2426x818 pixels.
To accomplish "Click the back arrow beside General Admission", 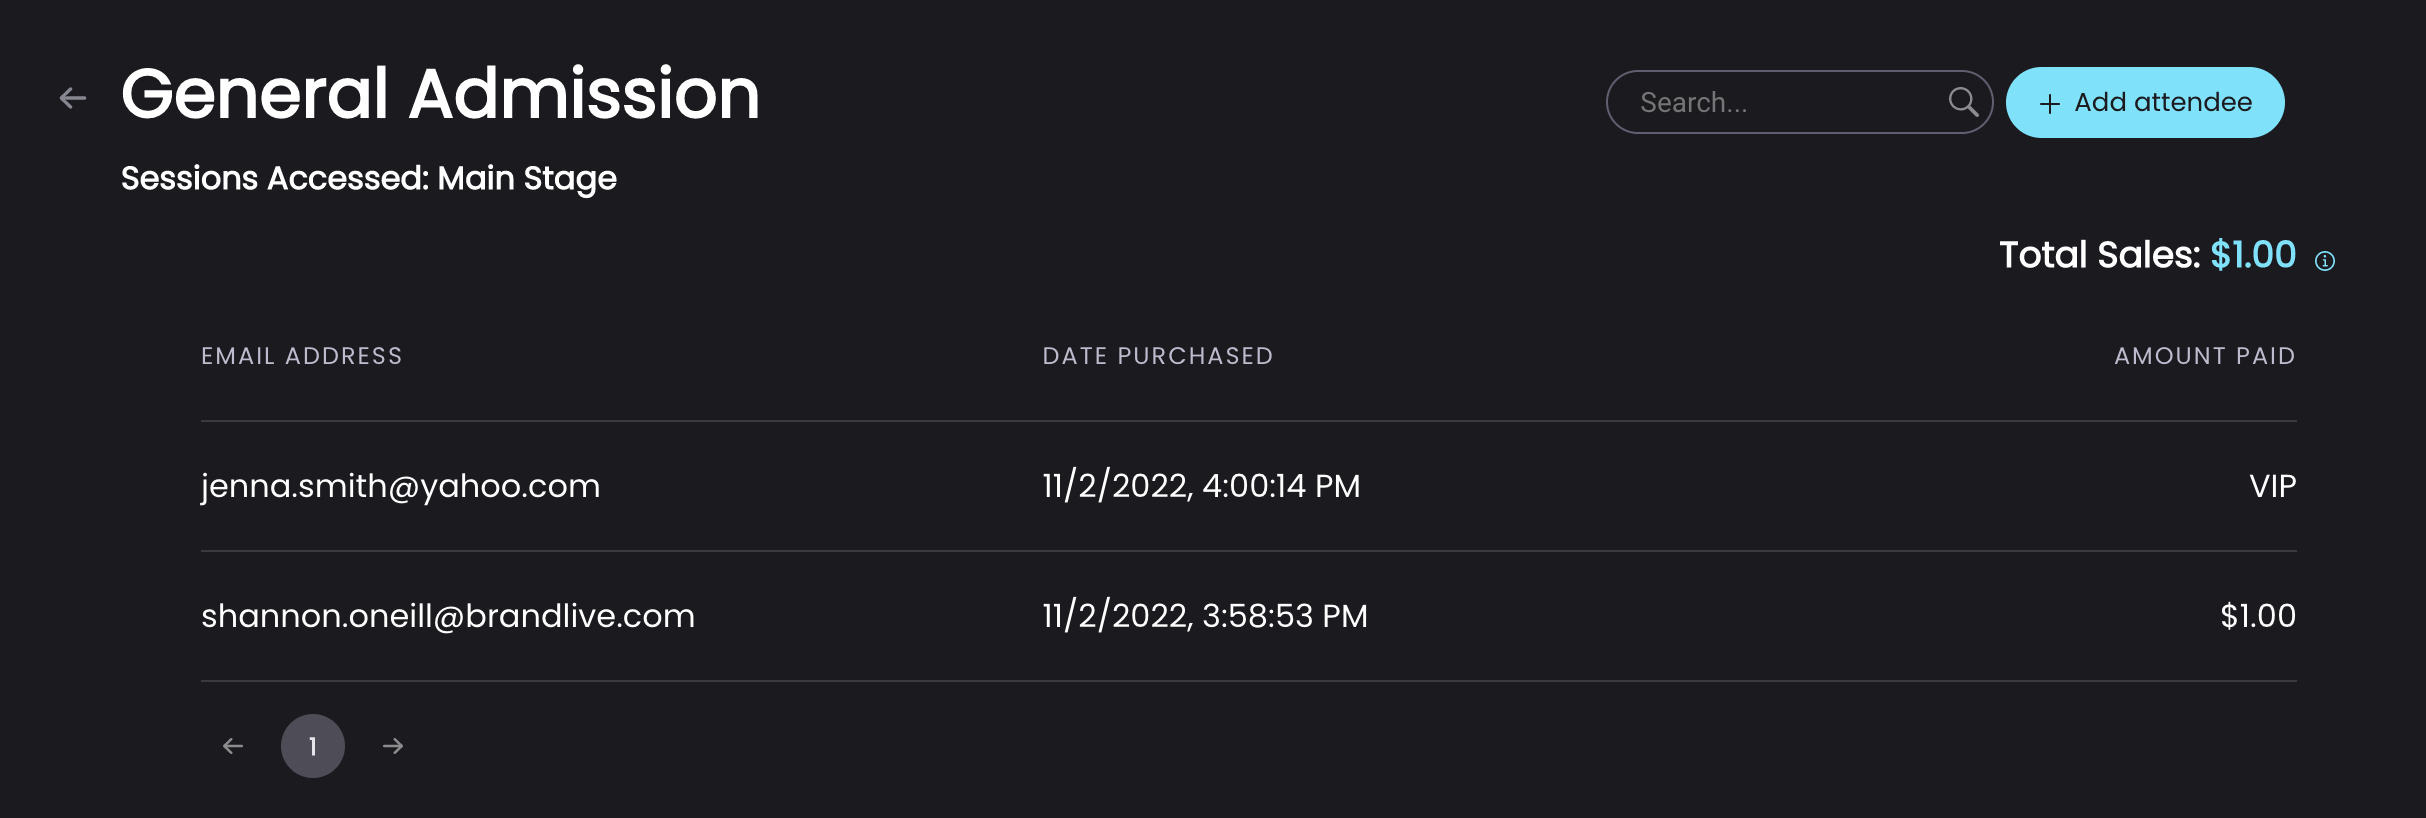I will coord(73,98).
